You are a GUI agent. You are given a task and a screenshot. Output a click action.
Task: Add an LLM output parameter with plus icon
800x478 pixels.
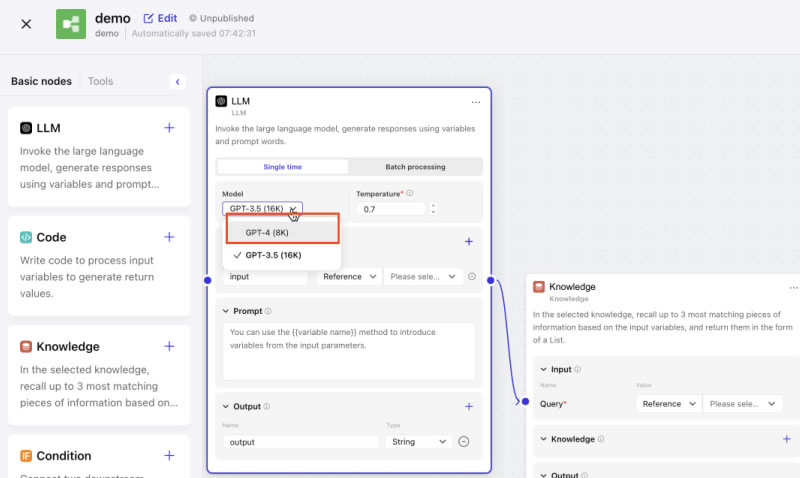pyautogui.click(x=469, y=407)
